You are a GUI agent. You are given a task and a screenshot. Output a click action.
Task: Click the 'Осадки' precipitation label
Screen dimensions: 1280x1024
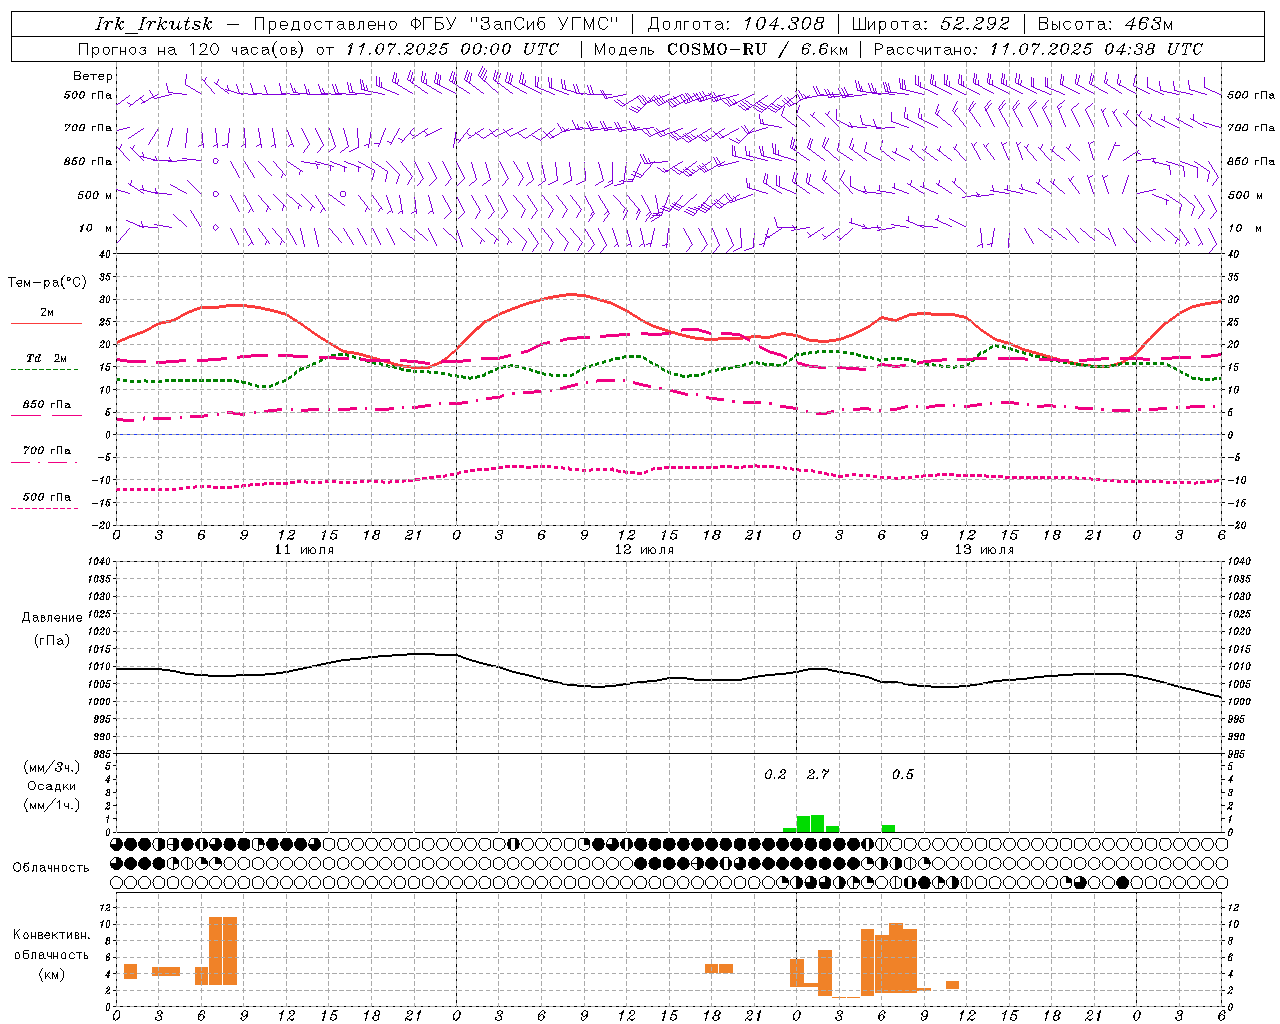coord(52,786)
